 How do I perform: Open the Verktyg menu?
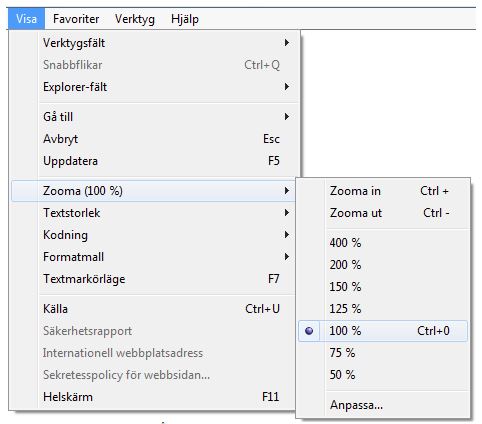[135, 19]
